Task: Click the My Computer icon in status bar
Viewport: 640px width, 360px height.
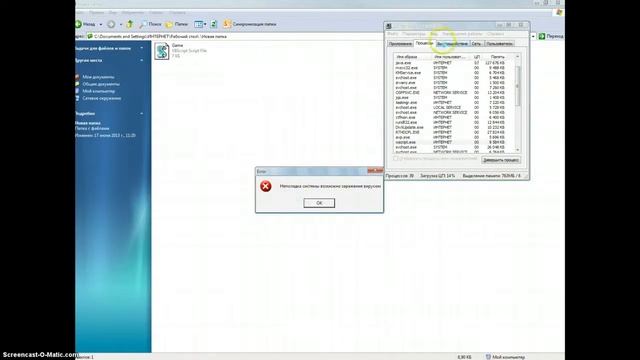Action: pos(488,357)
